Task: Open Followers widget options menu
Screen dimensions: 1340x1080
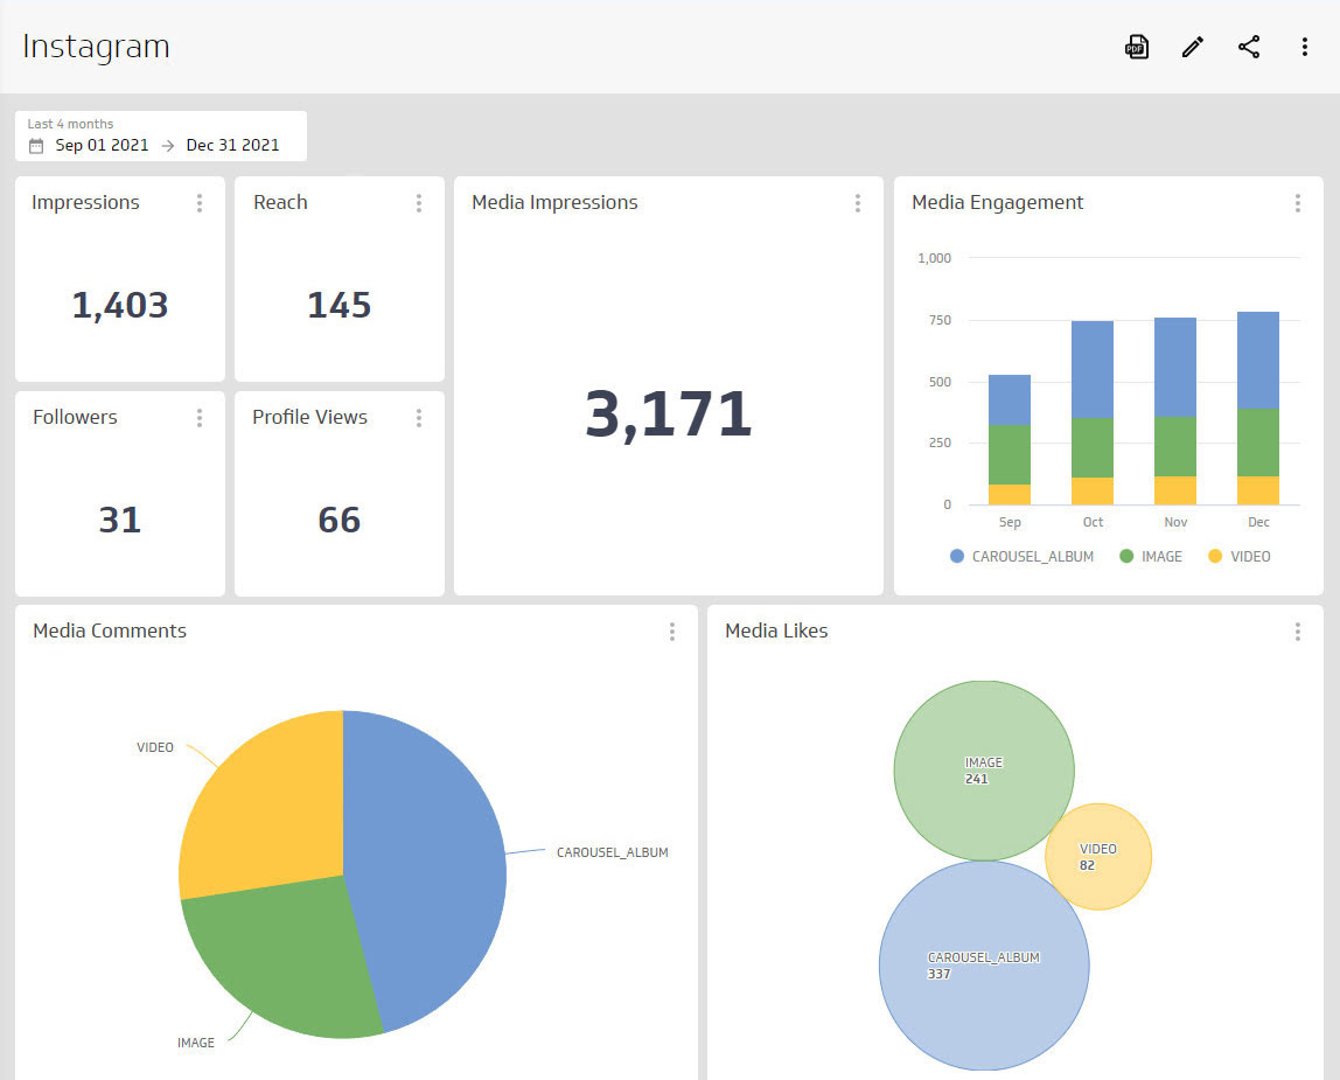Action: click(x=200, y=418)
